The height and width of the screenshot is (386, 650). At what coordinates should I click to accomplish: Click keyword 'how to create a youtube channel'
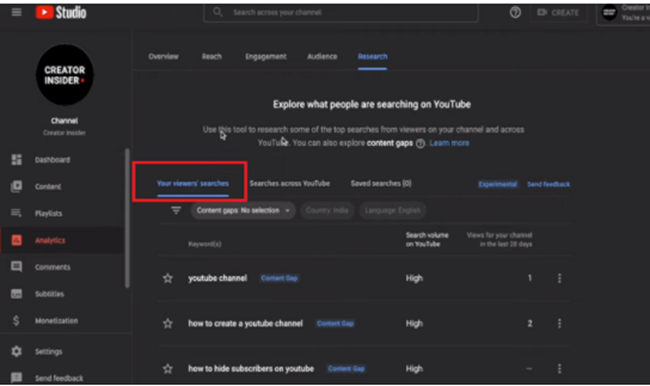coord(245,323)
